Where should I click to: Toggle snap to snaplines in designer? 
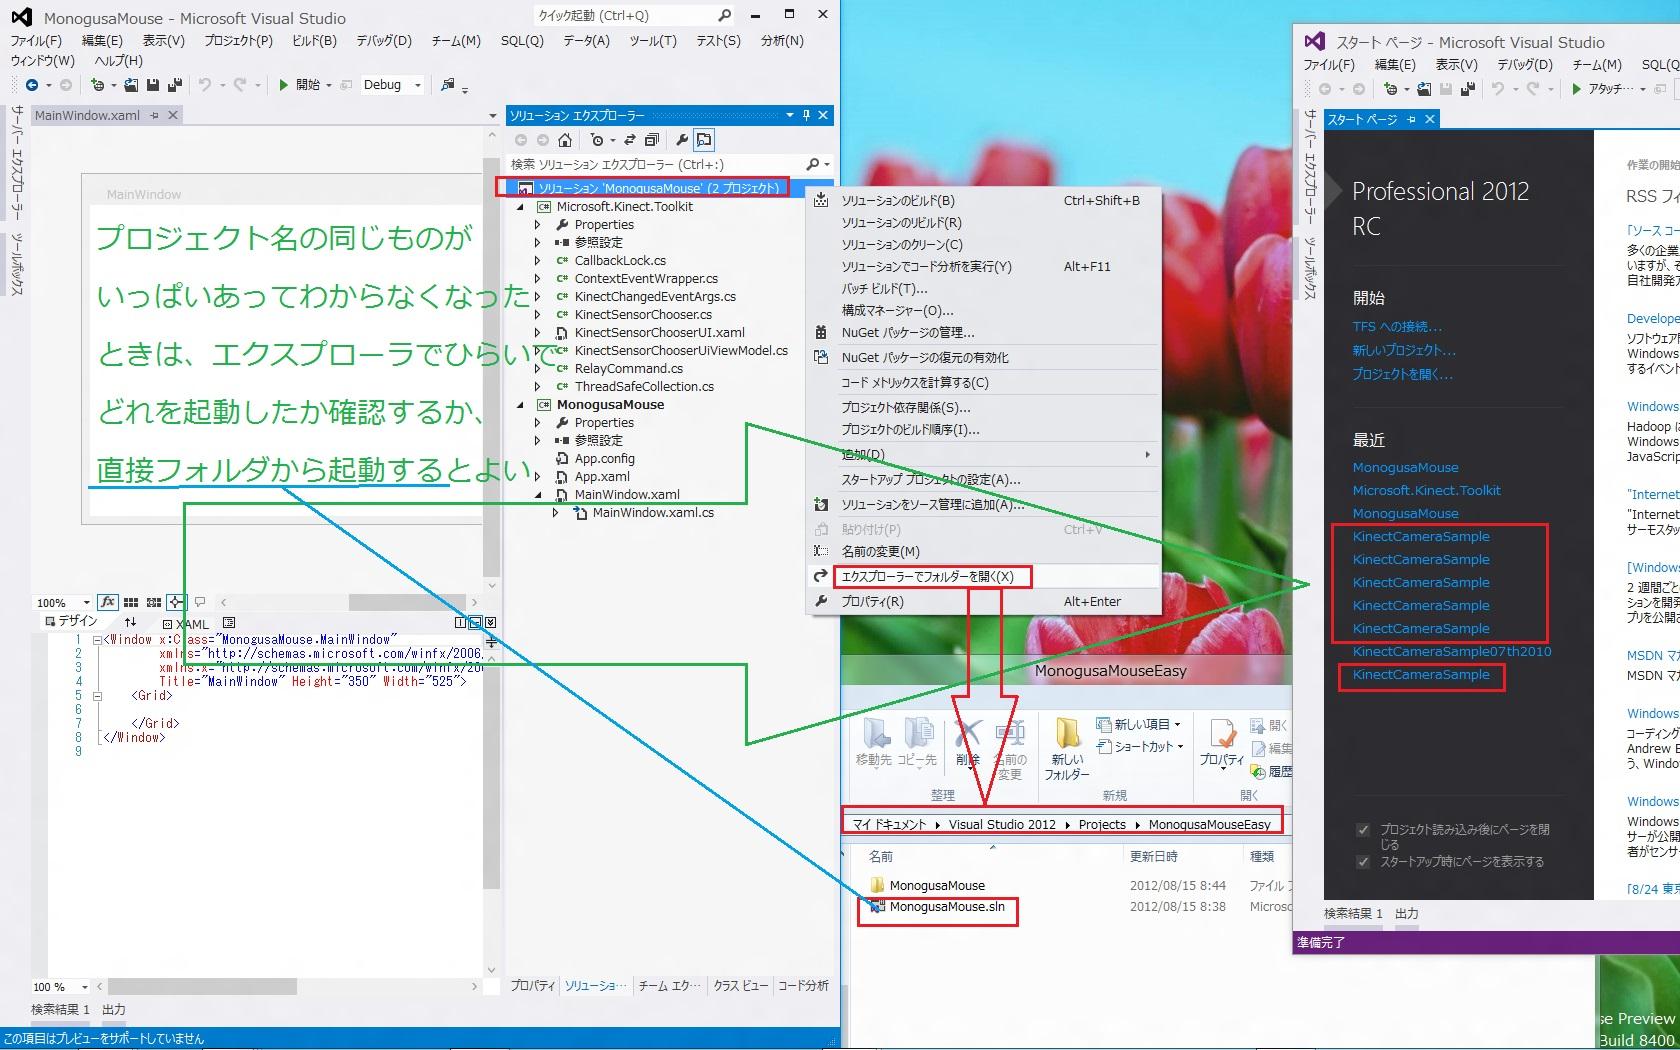click(176, 602)
